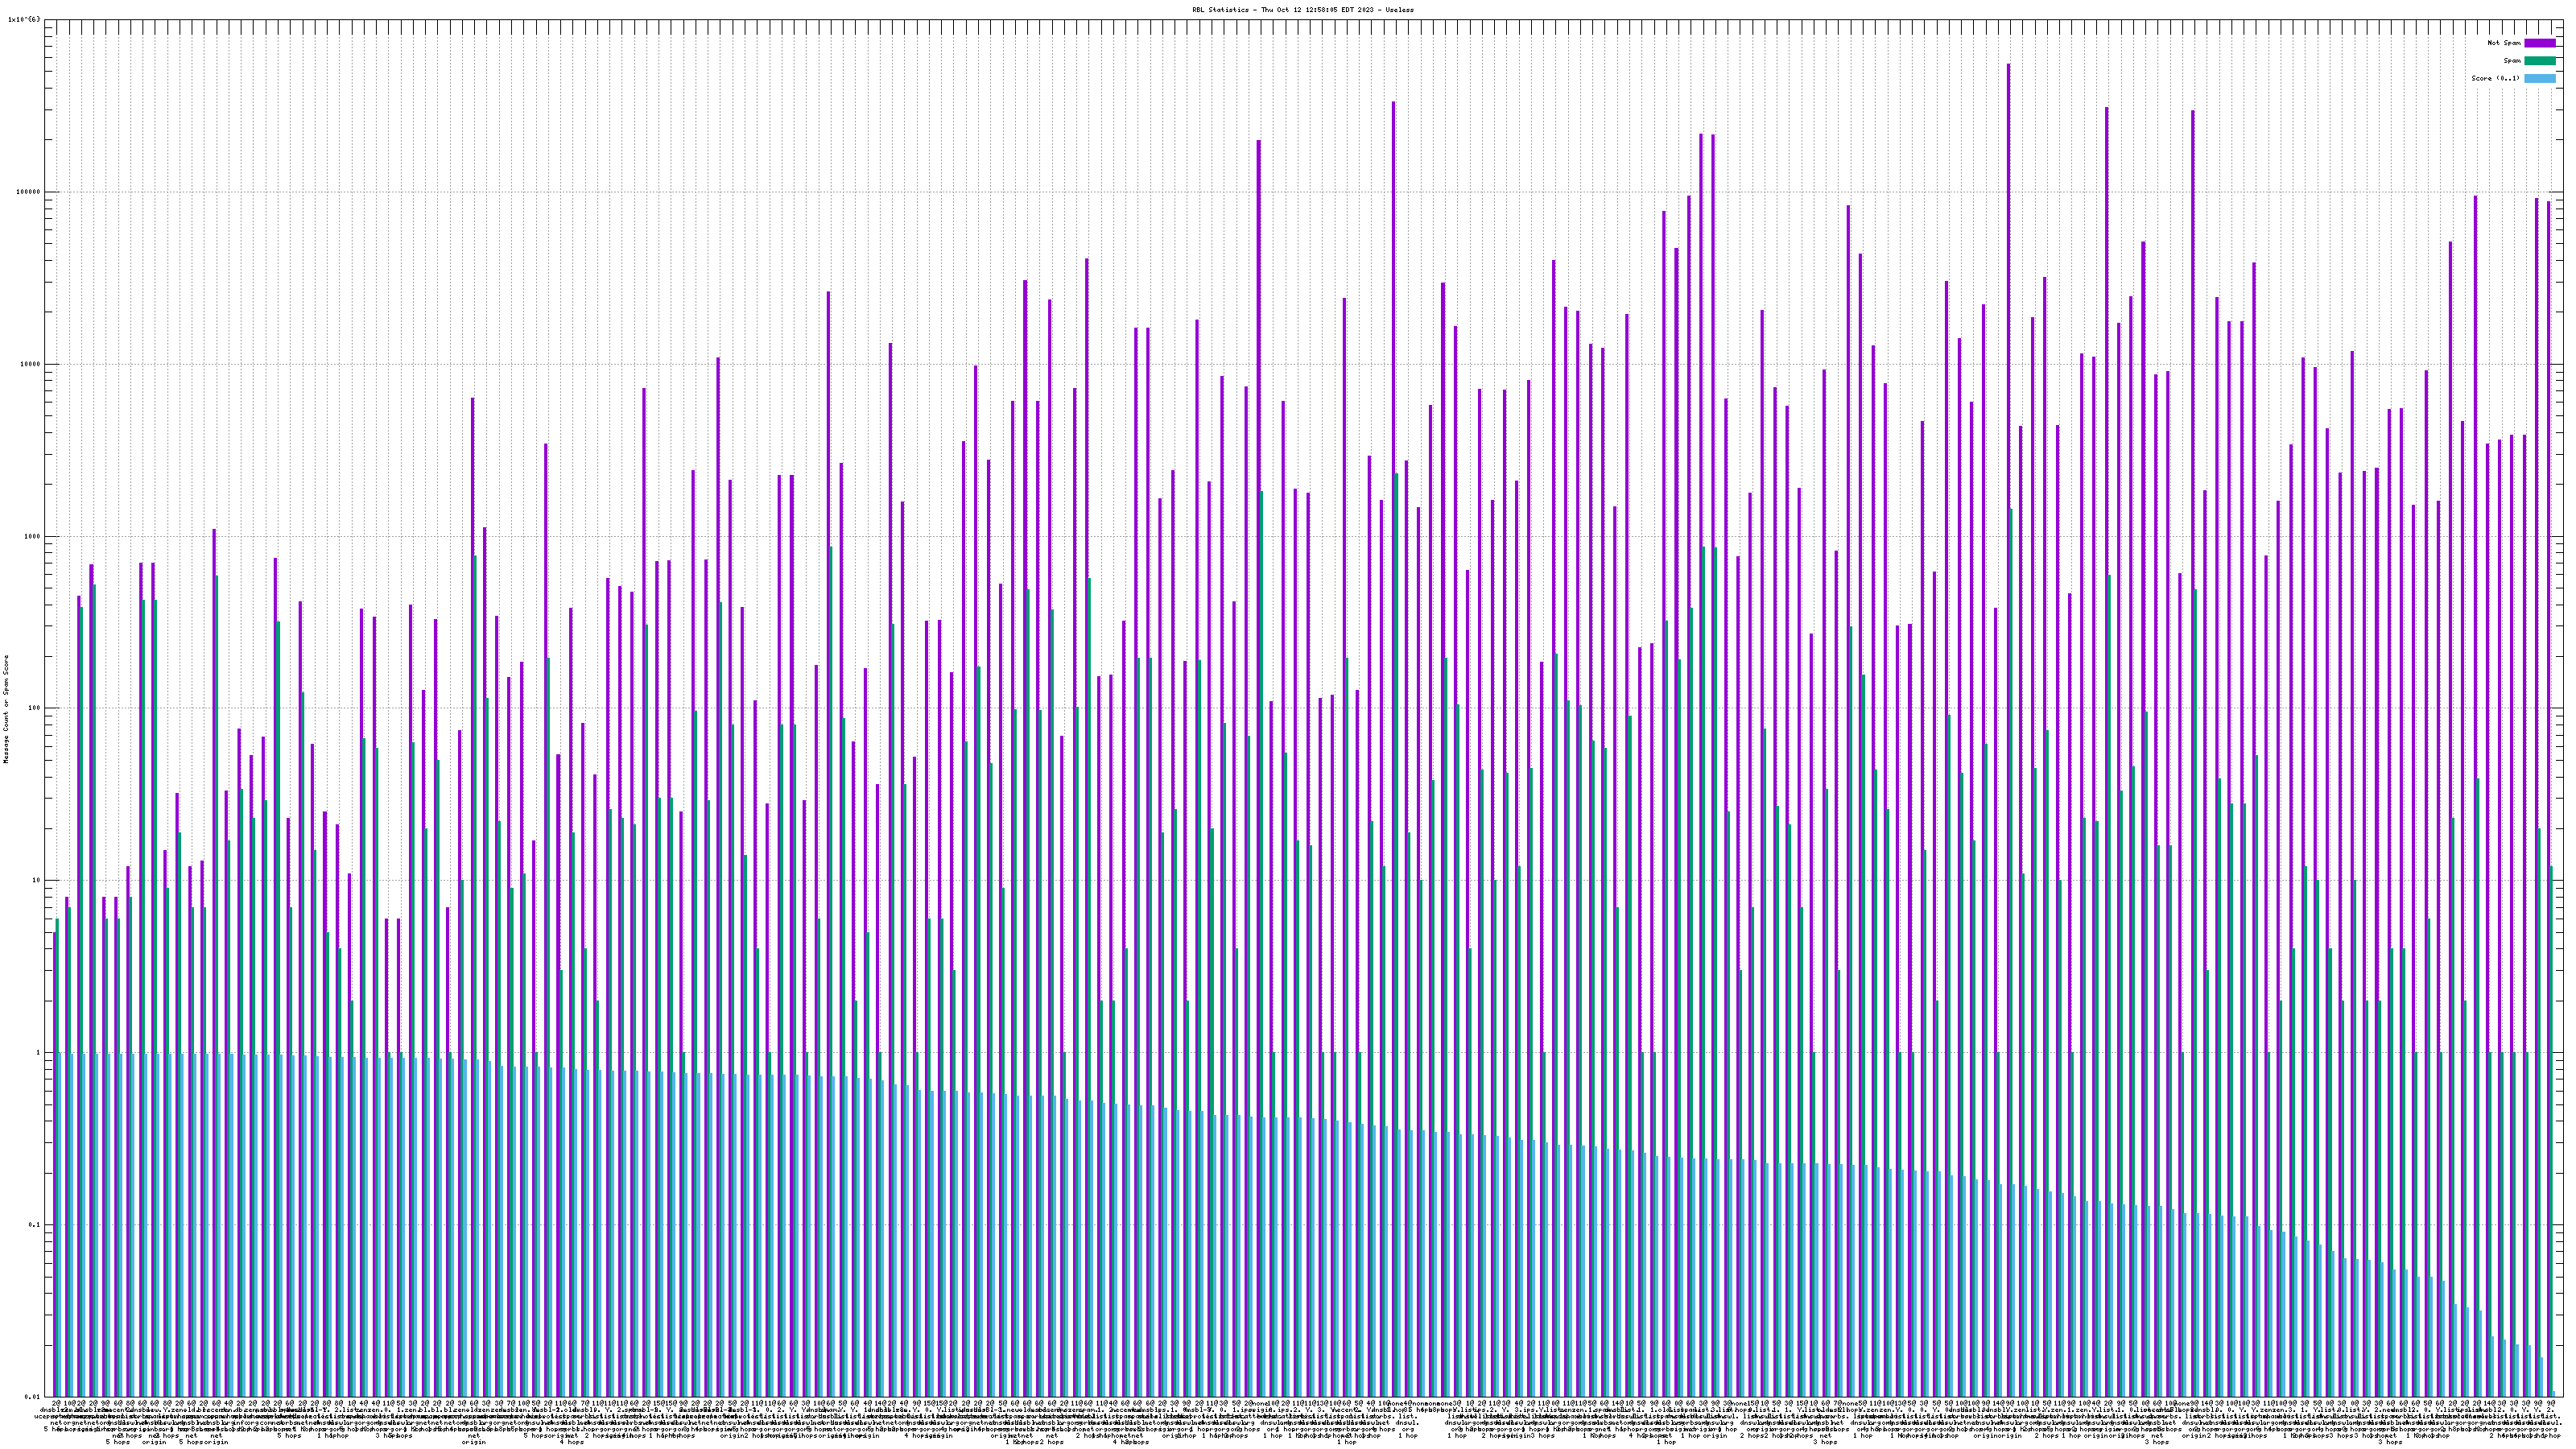Click the "Spam" legend label text

(2512, 61)
